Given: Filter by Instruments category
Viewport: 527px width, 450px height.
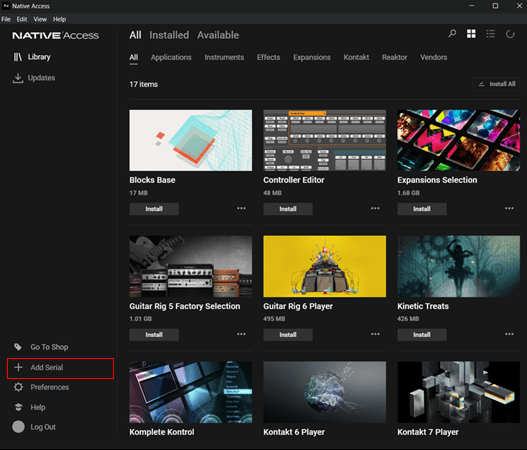Looking at the screenshot, I should click(224, 57).
